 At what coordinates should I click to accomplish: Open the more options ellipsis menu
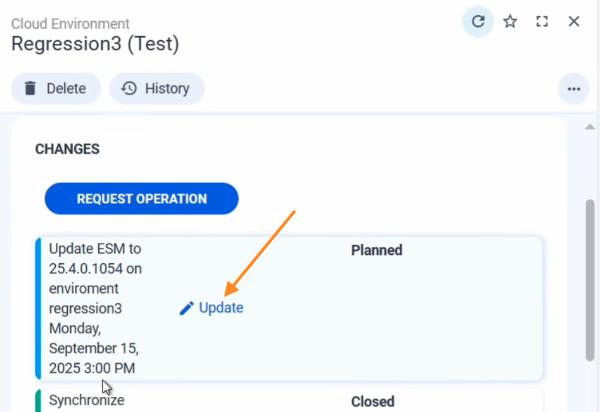[573, 88]
